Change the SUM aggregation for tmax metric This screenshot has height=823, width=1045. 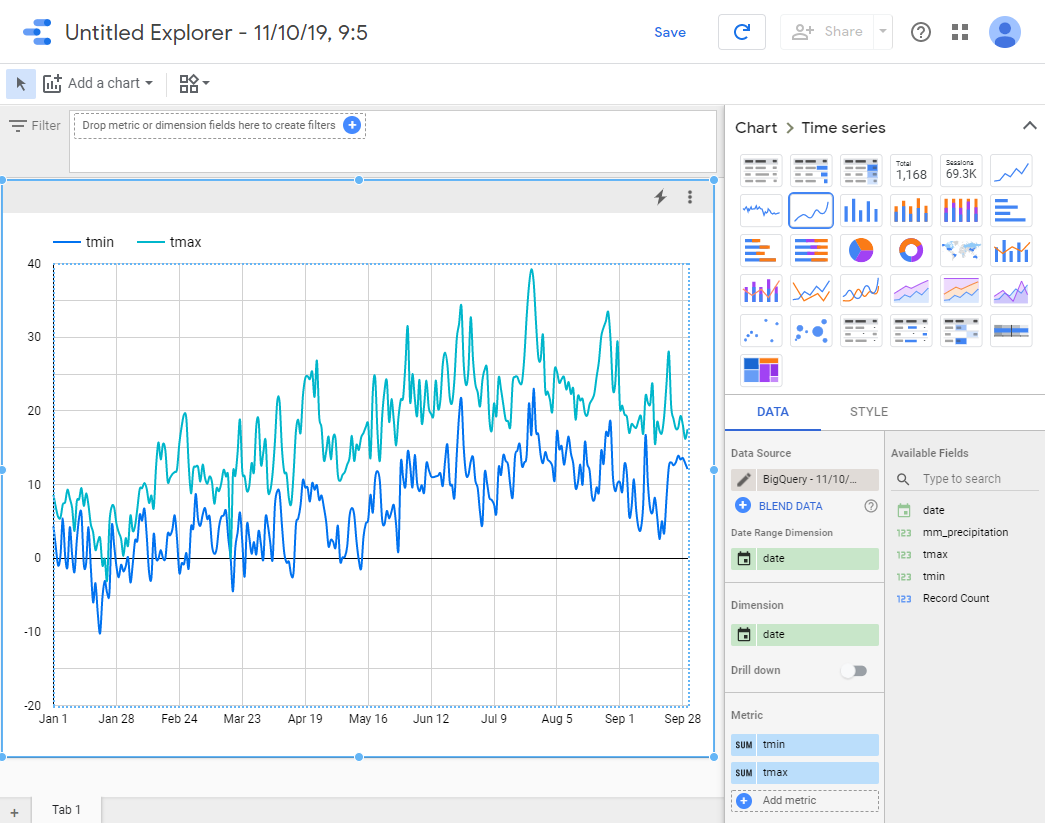744,773
